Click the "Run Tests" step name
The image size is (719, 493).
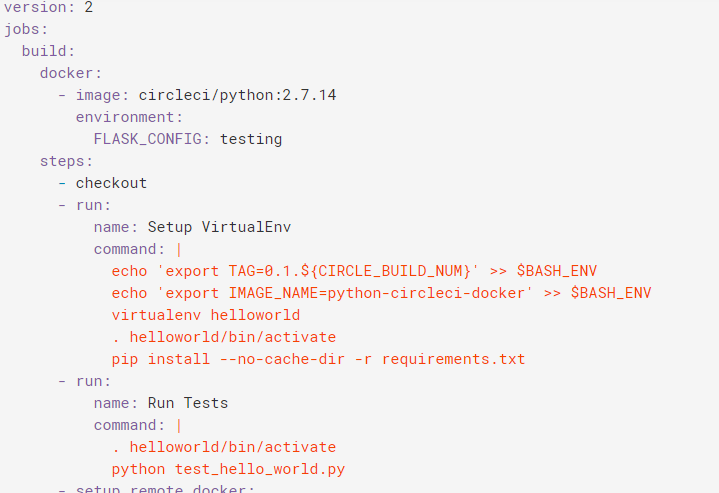[188, 403]
